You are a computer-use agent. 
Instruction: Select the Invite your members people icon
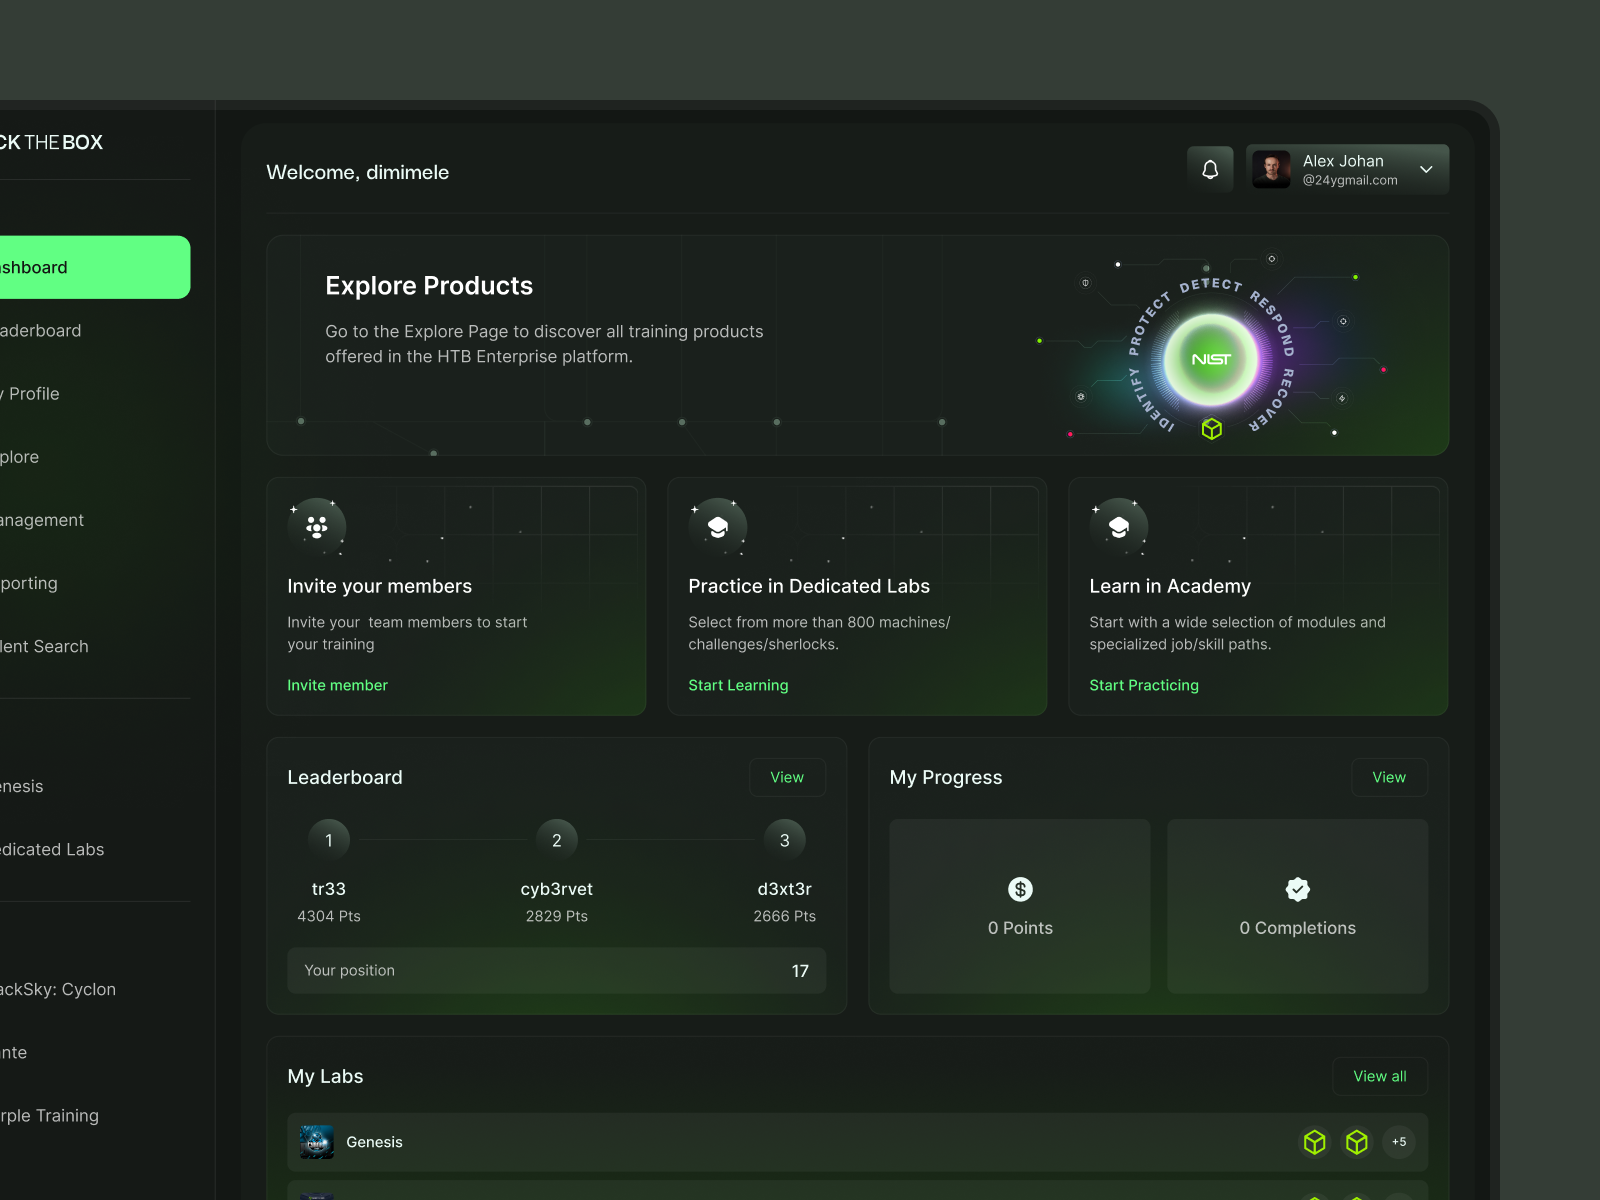tap(316, 526)
